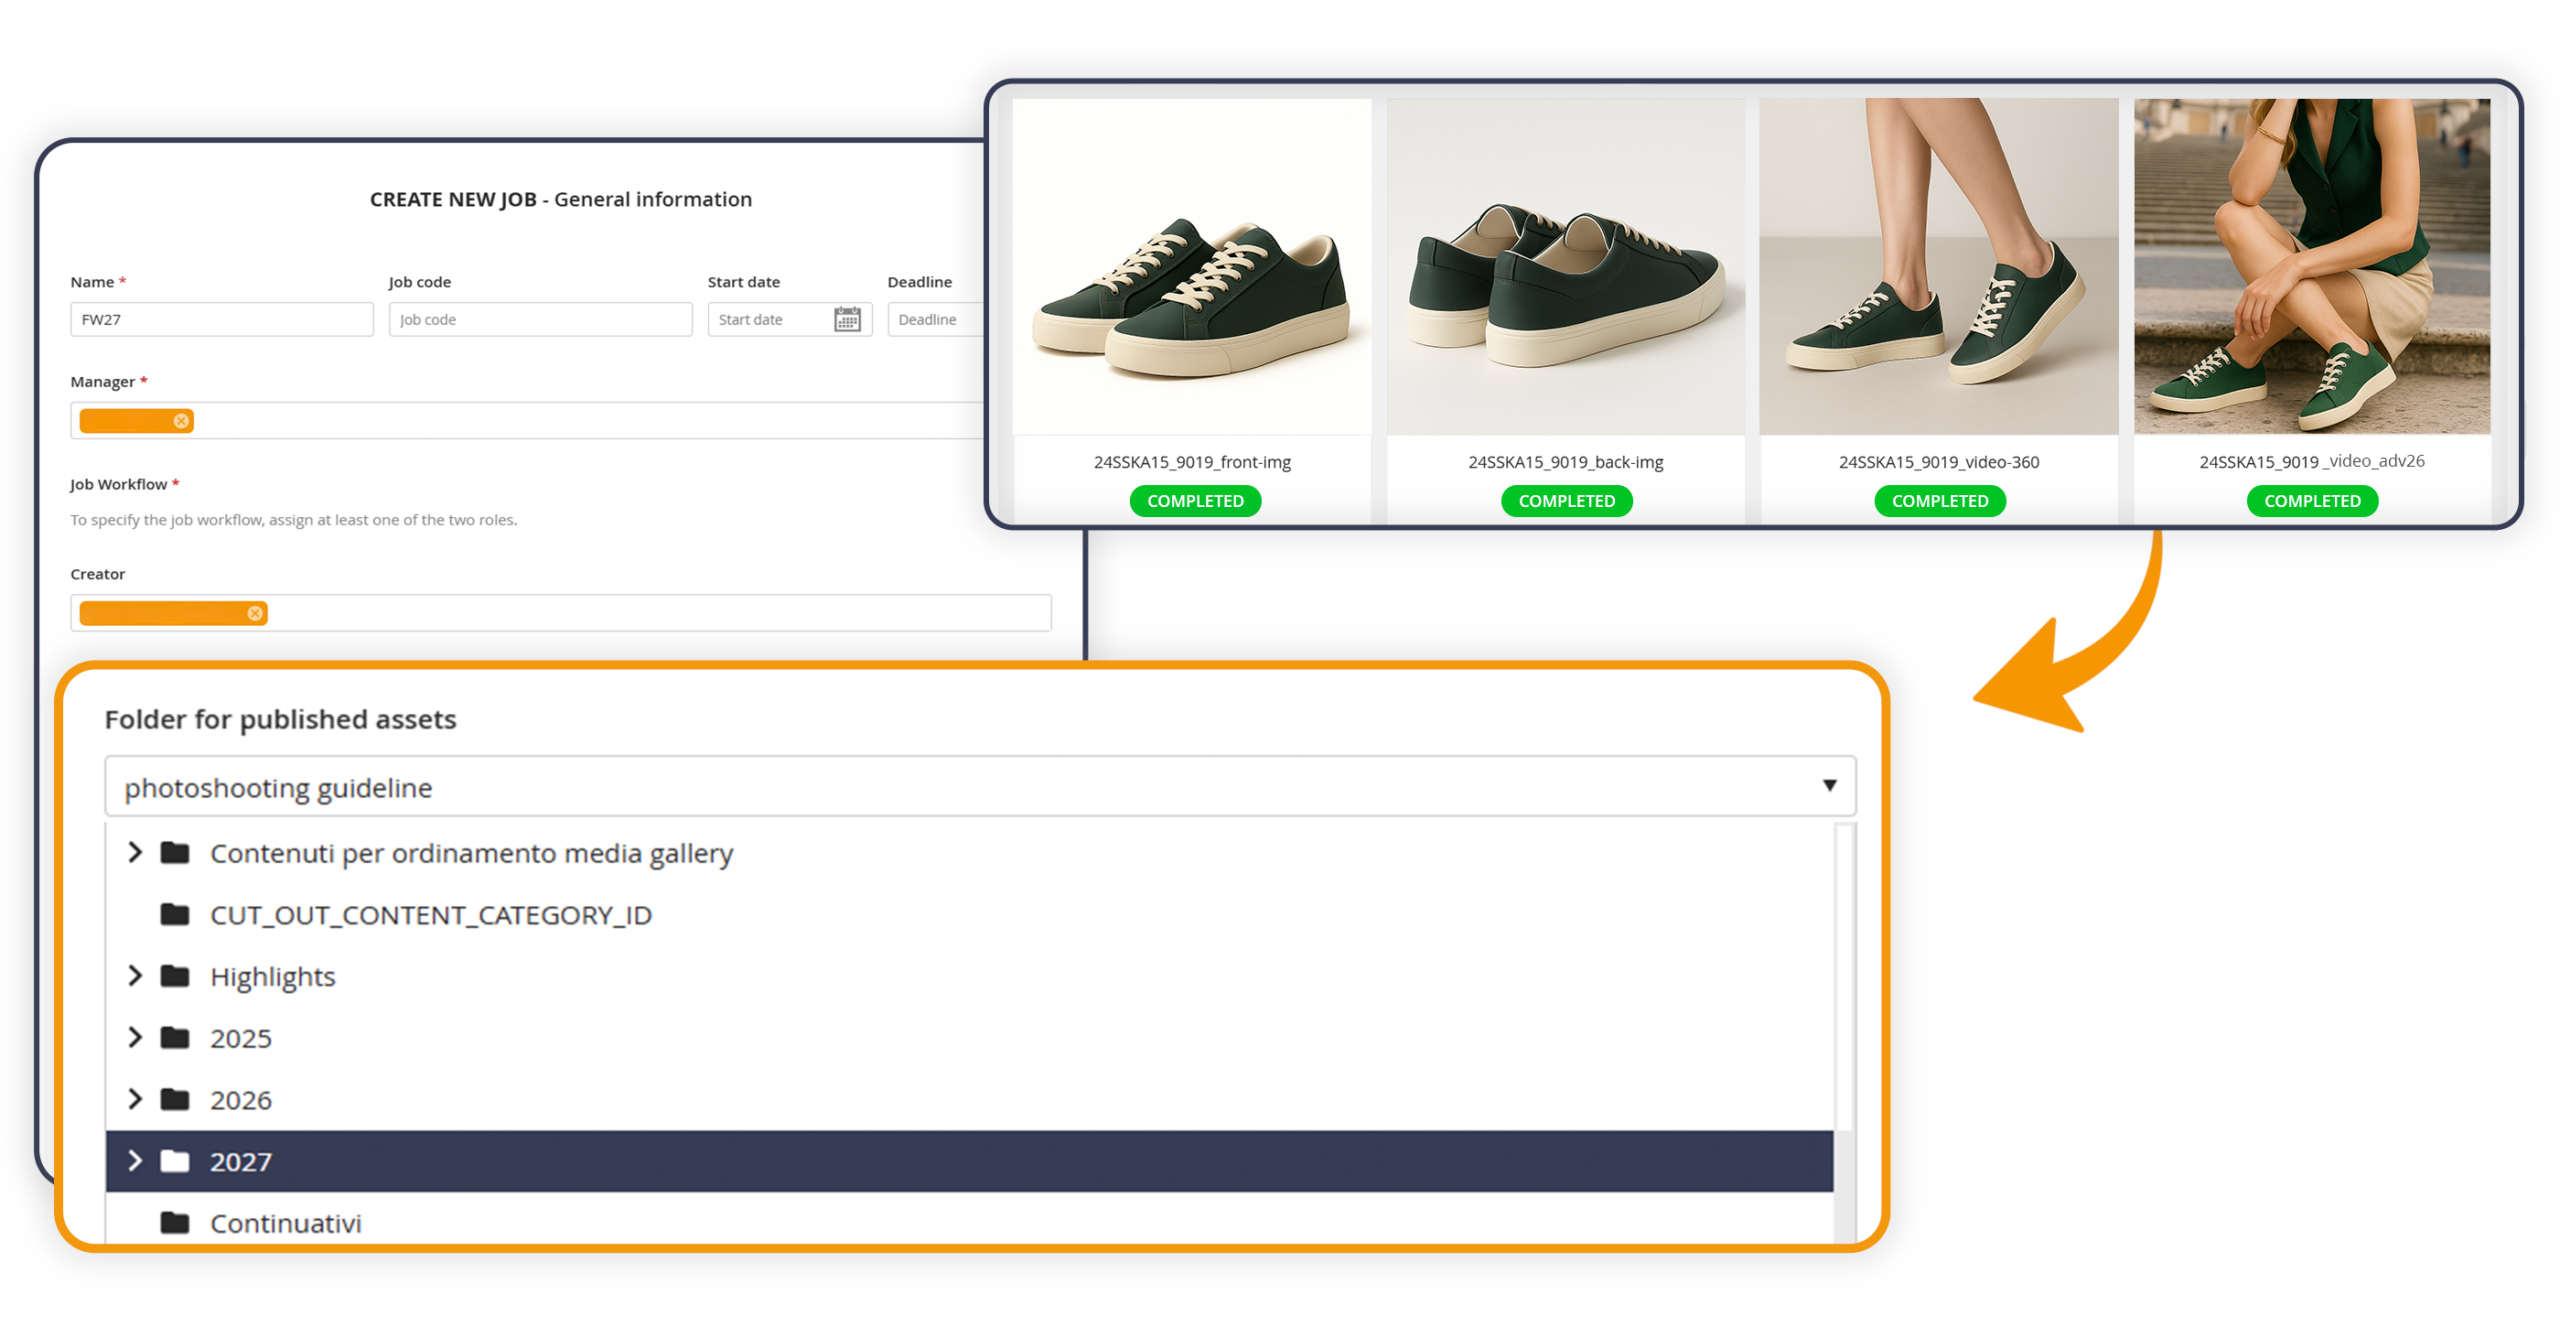Expand the 2027 folder chevron
Viewport: 2560px width, 1327px height.
coord(135,1160)
